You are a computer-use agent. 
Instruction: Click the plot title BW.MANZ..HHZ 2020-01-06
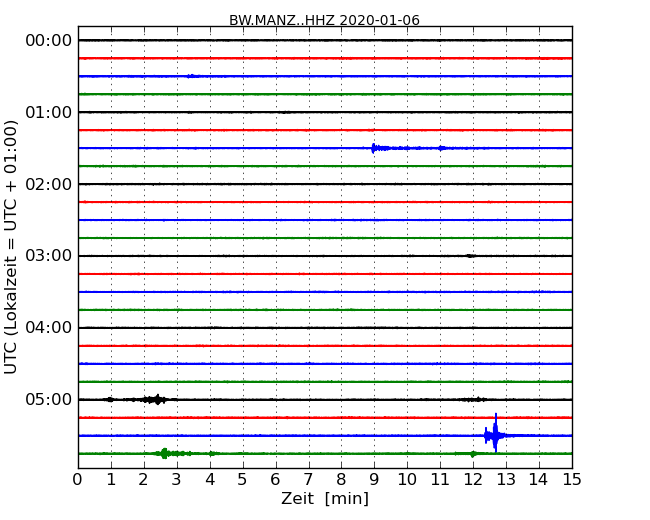[x=324, y=20]
